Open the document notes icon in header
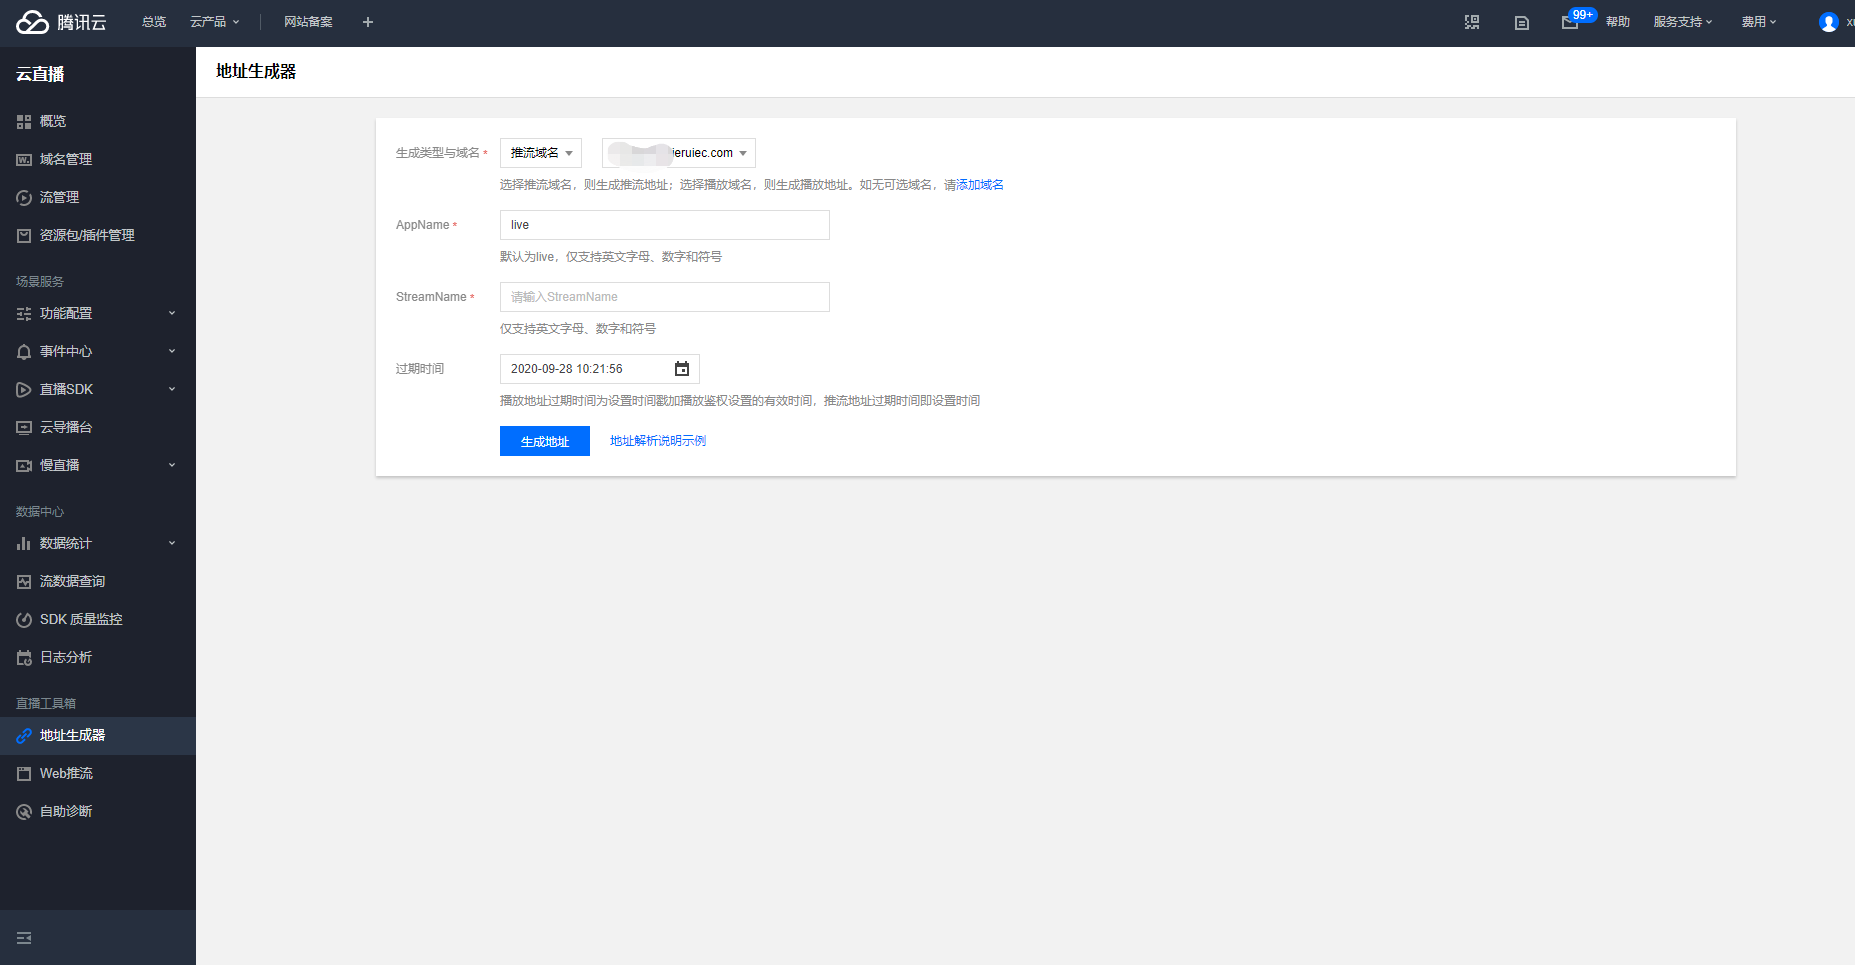This screenshot has width=1855, height=965. click(1522, 22)
